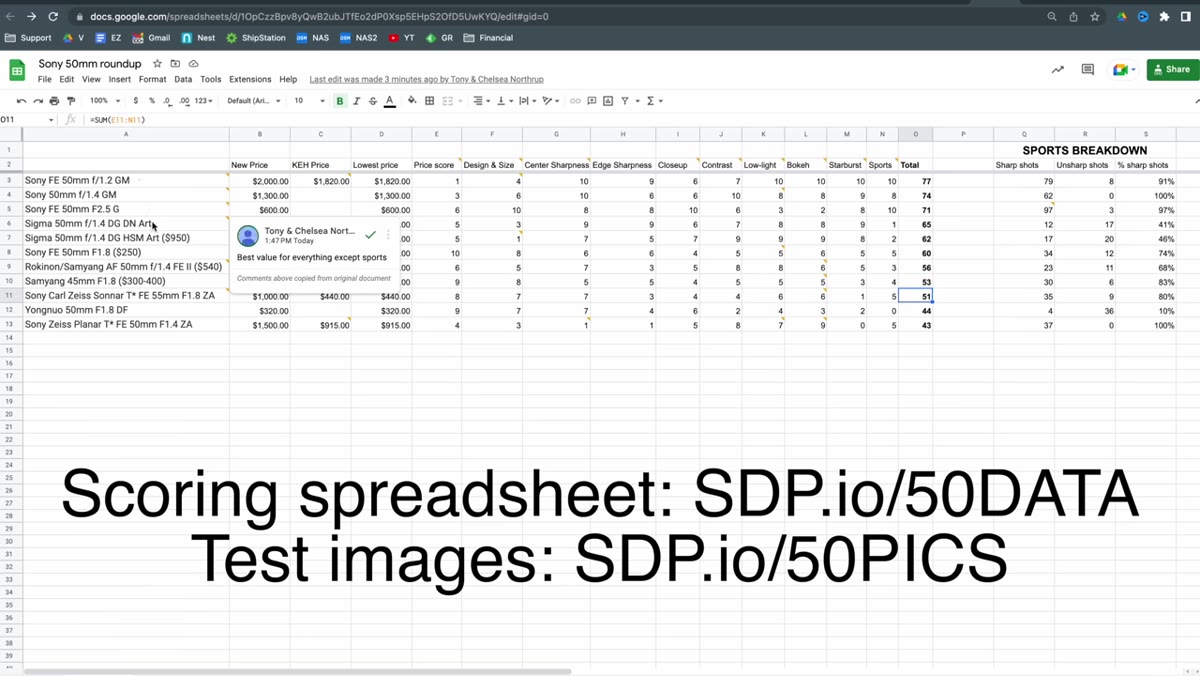The width and height of the screenshot is (1200, 676).
Task: Open the Name box dropdown arrow
Action: point(51,120)
